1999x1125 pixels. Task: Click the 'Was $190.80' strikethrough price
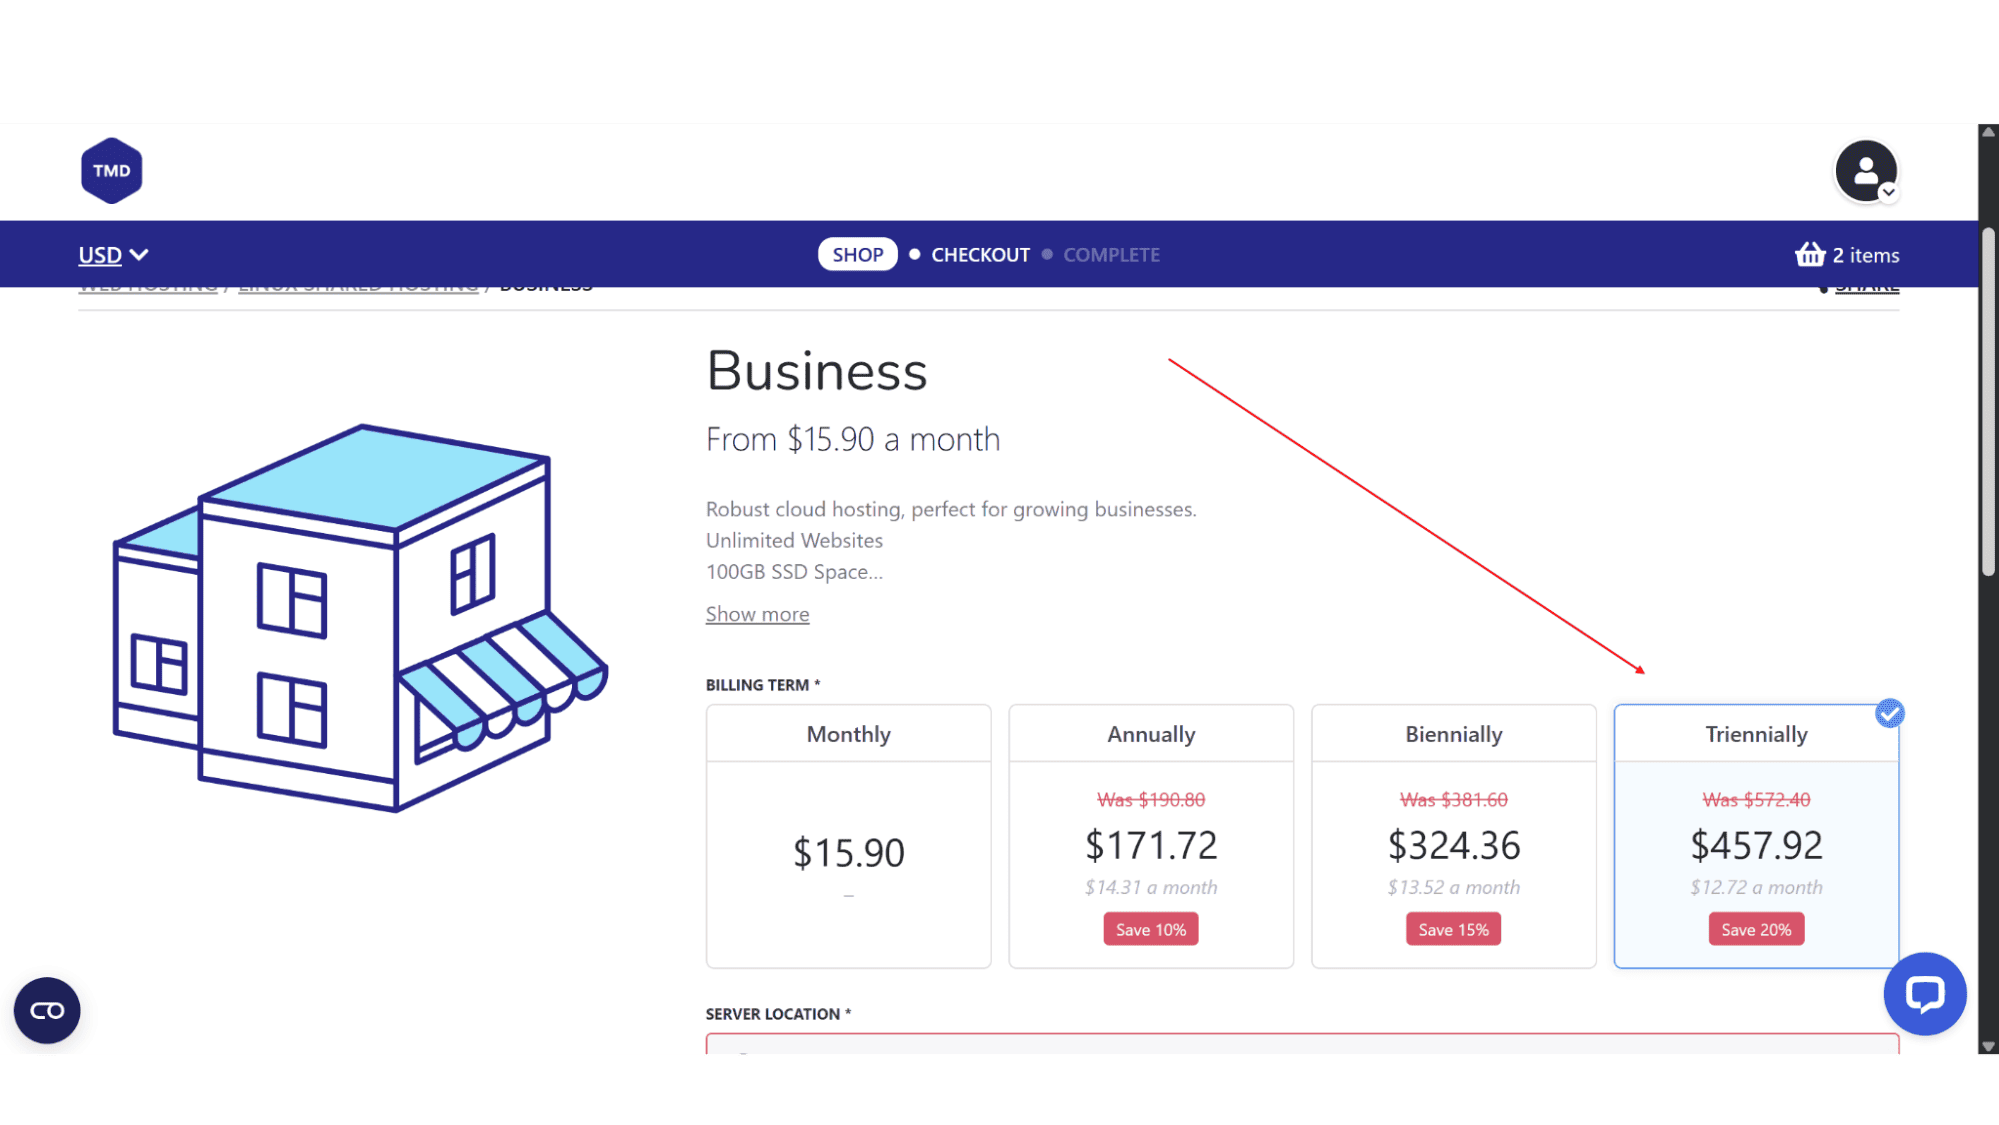coord(1151,799)
